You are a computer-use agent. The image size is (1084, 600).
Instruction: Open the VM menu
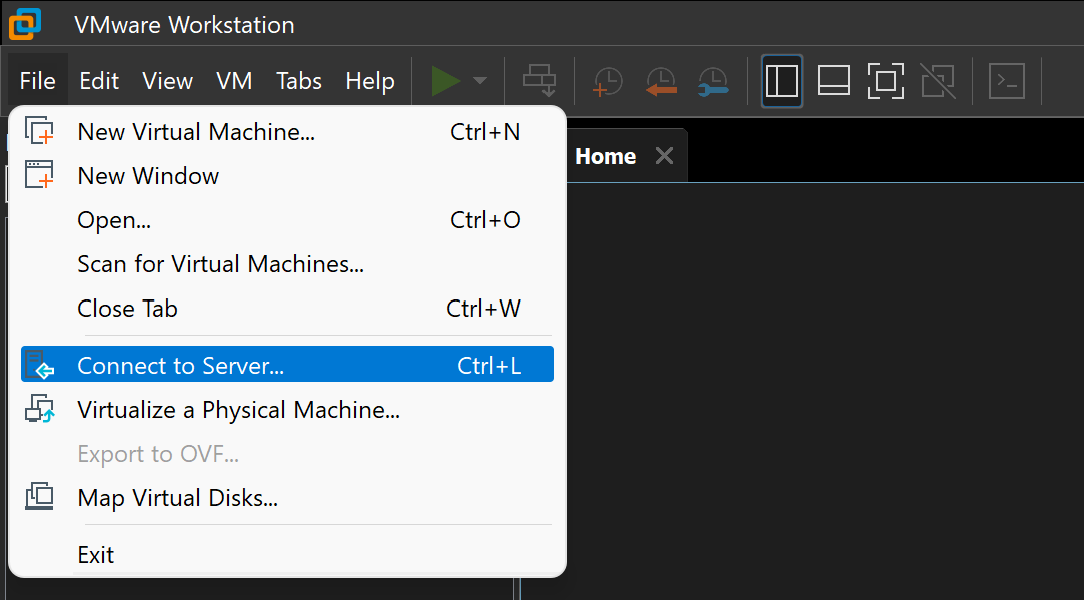(x=234, y=81)
